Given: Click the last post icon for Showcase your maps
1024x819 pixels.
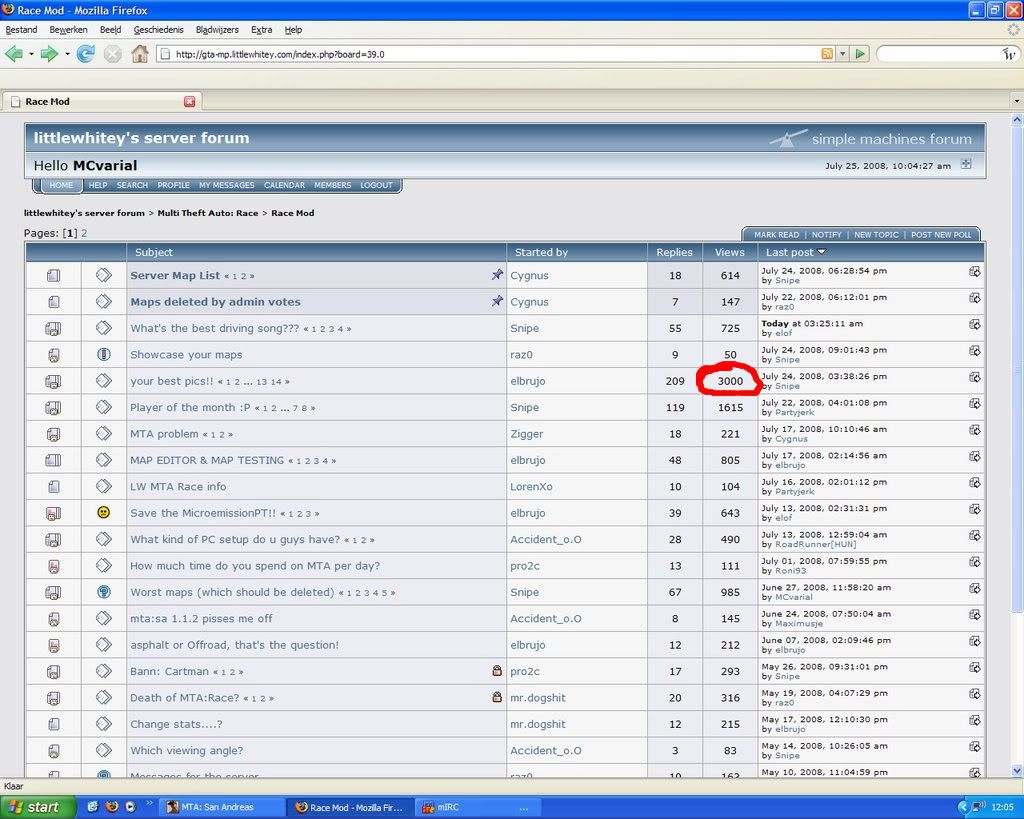Looking at the screenshot, I should click(x=974, y=350).
